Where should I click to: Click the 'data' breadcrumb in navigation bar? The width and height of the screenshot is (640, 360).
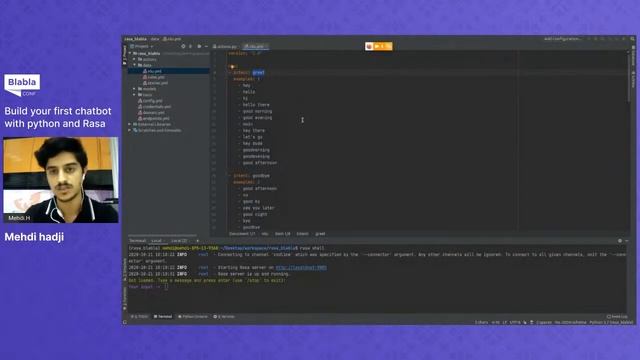[x=155, y=39]
